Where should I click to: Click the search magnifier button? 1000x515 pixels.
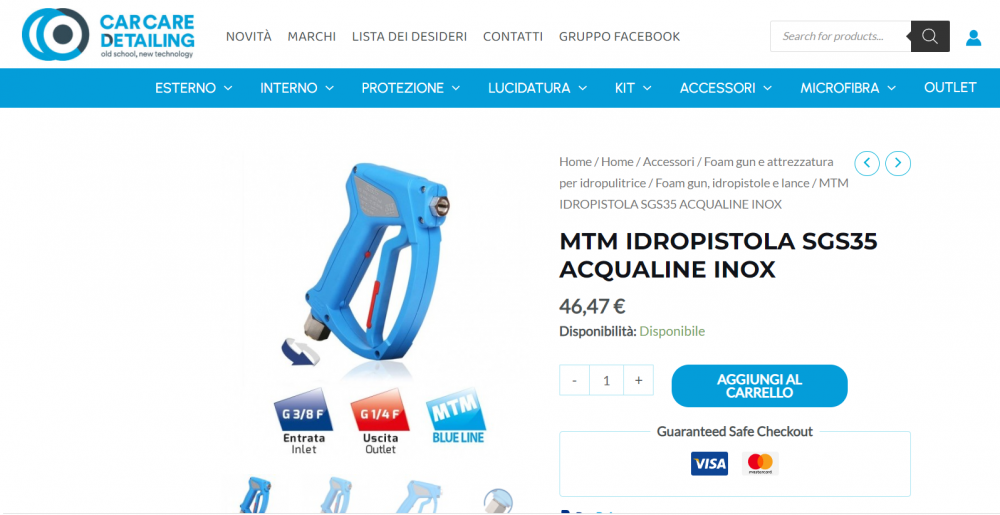point(930,36)
